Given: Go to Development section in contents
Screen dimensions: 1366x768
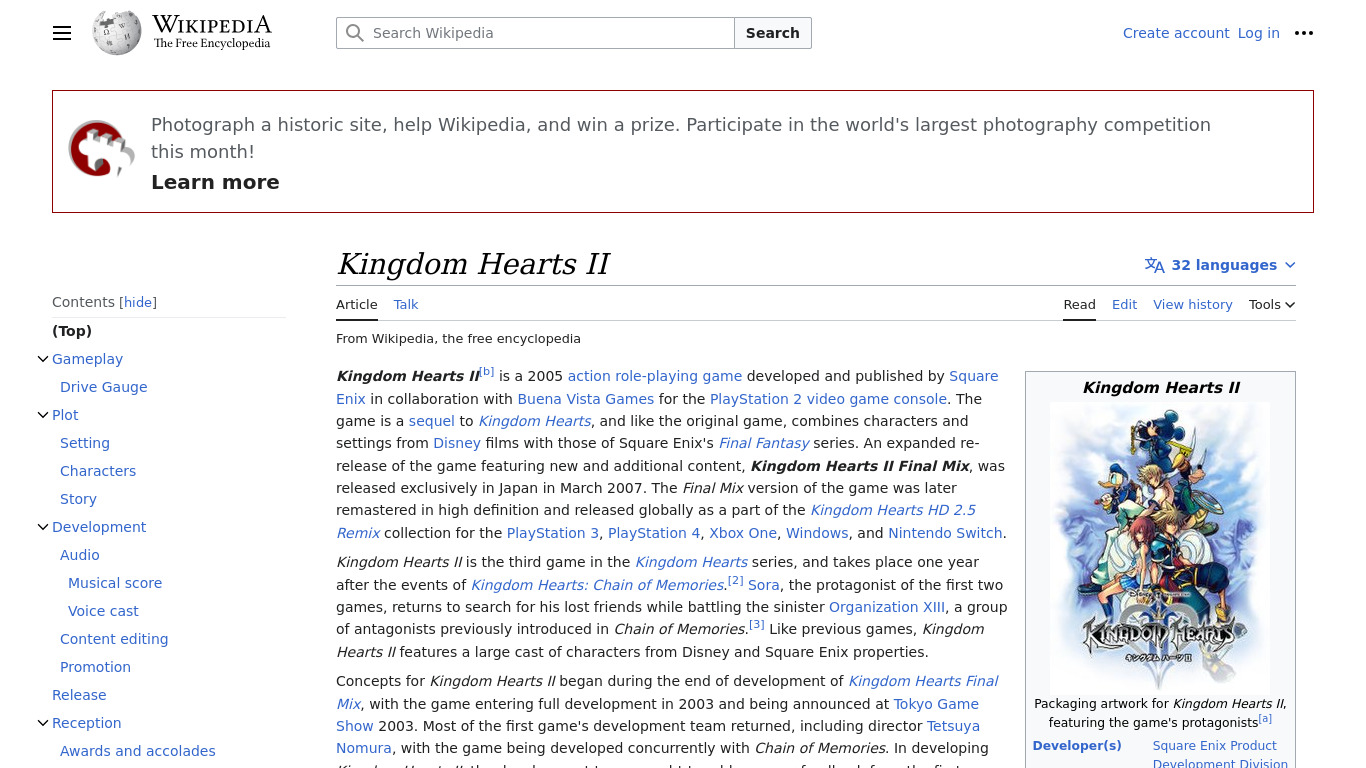Looking at the screenshot, I should coord(99,527).
